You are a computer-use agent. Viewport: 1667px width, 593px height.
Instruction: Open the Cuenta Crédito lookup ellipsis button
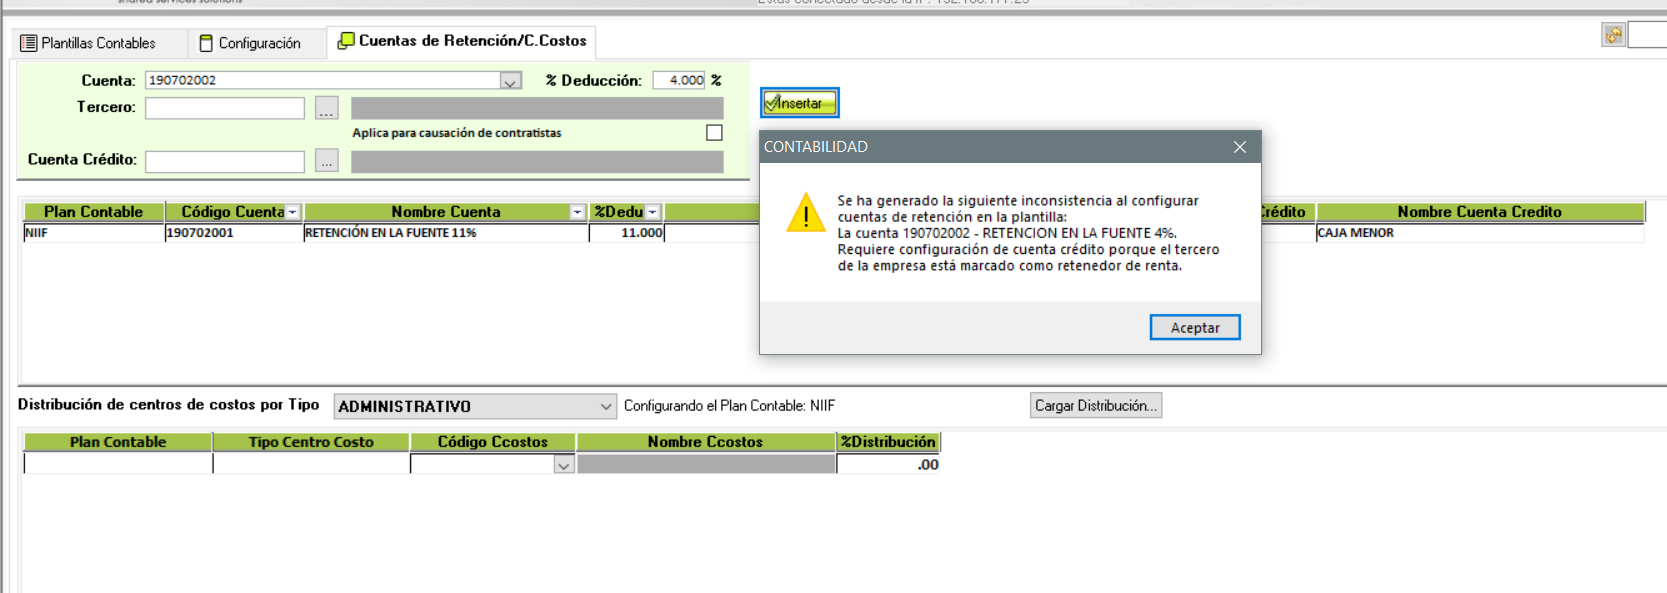(x=326, y=161)
